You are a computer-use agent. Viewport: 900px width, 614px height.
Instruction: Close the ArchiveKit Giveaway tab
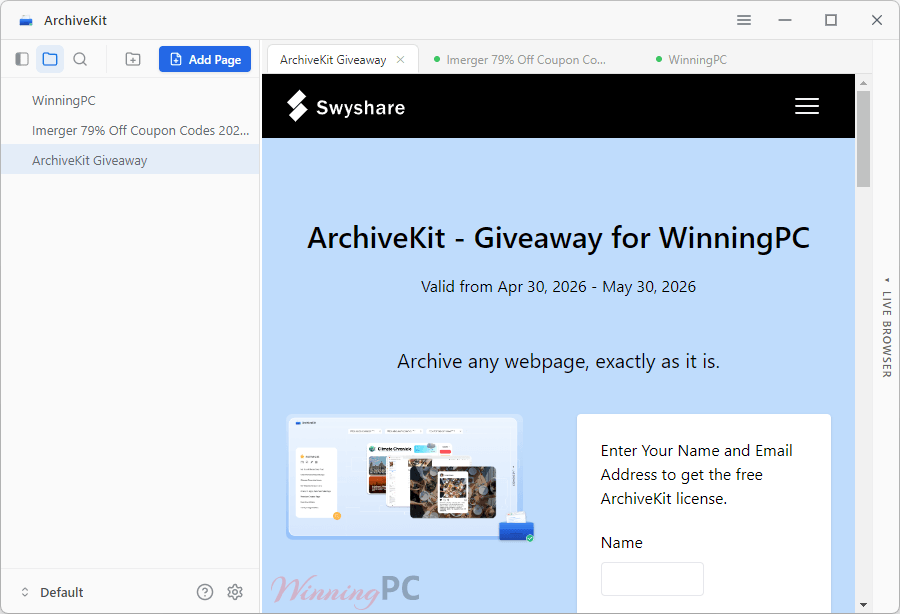[x=401, y=60]
